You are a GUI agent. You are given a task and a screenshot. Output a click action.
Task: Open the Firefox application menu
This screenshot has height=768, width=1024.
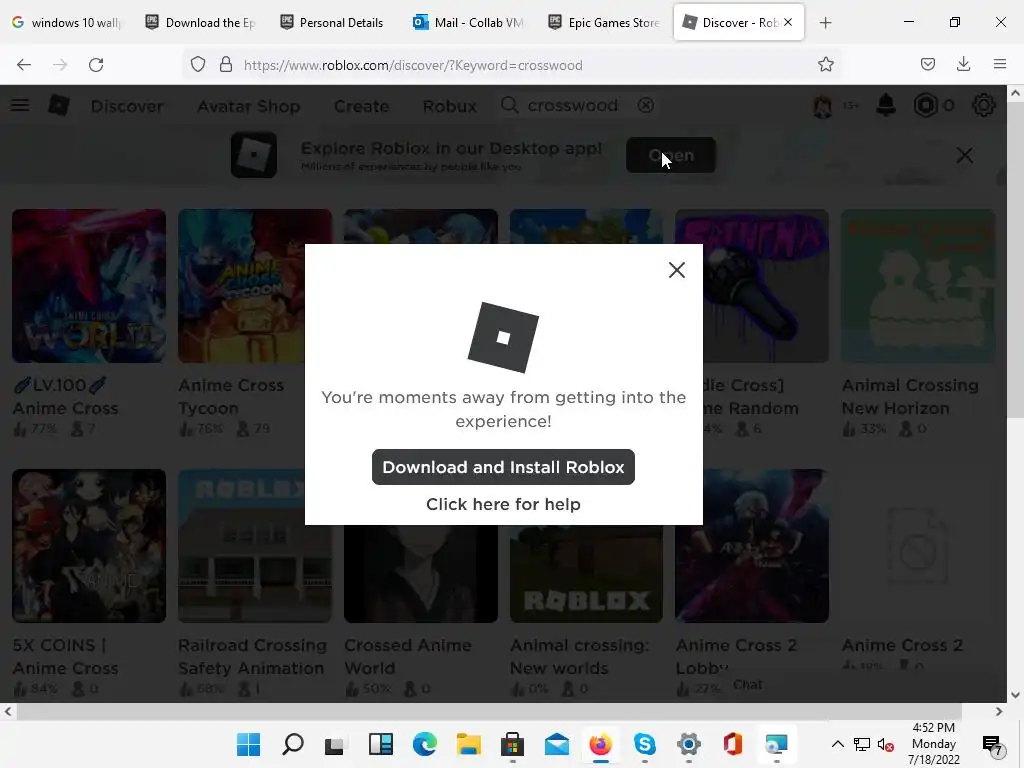(1000, 64)
